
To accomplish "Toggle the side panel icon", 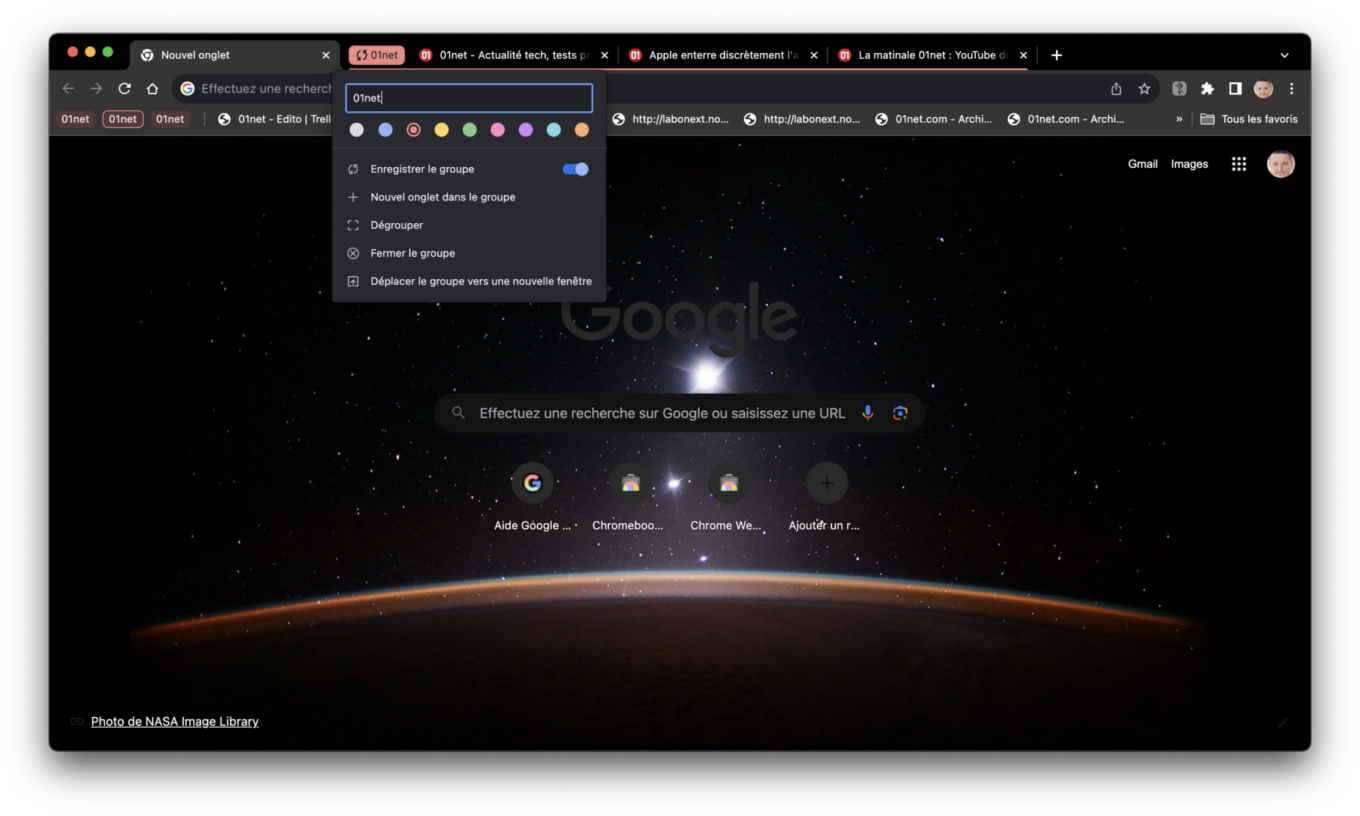I will pos(1235,89).
